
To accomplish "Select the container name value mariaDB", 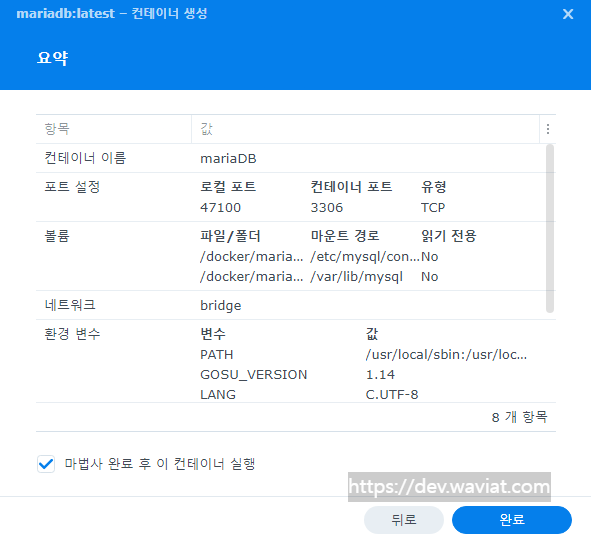I will (228, 159).
